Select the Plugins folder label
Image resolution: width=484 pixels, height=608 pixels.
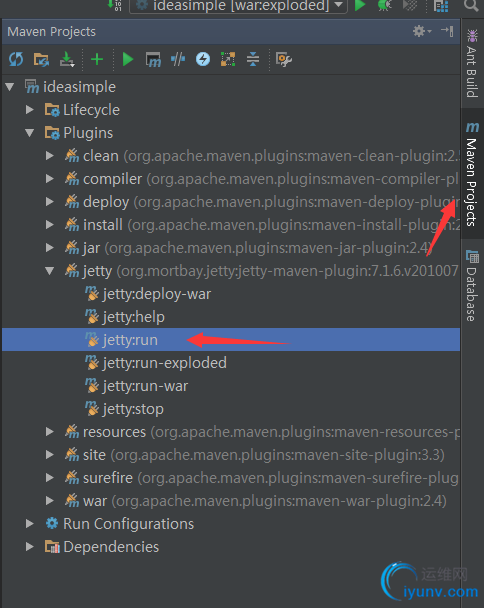[x=88, y=133]
